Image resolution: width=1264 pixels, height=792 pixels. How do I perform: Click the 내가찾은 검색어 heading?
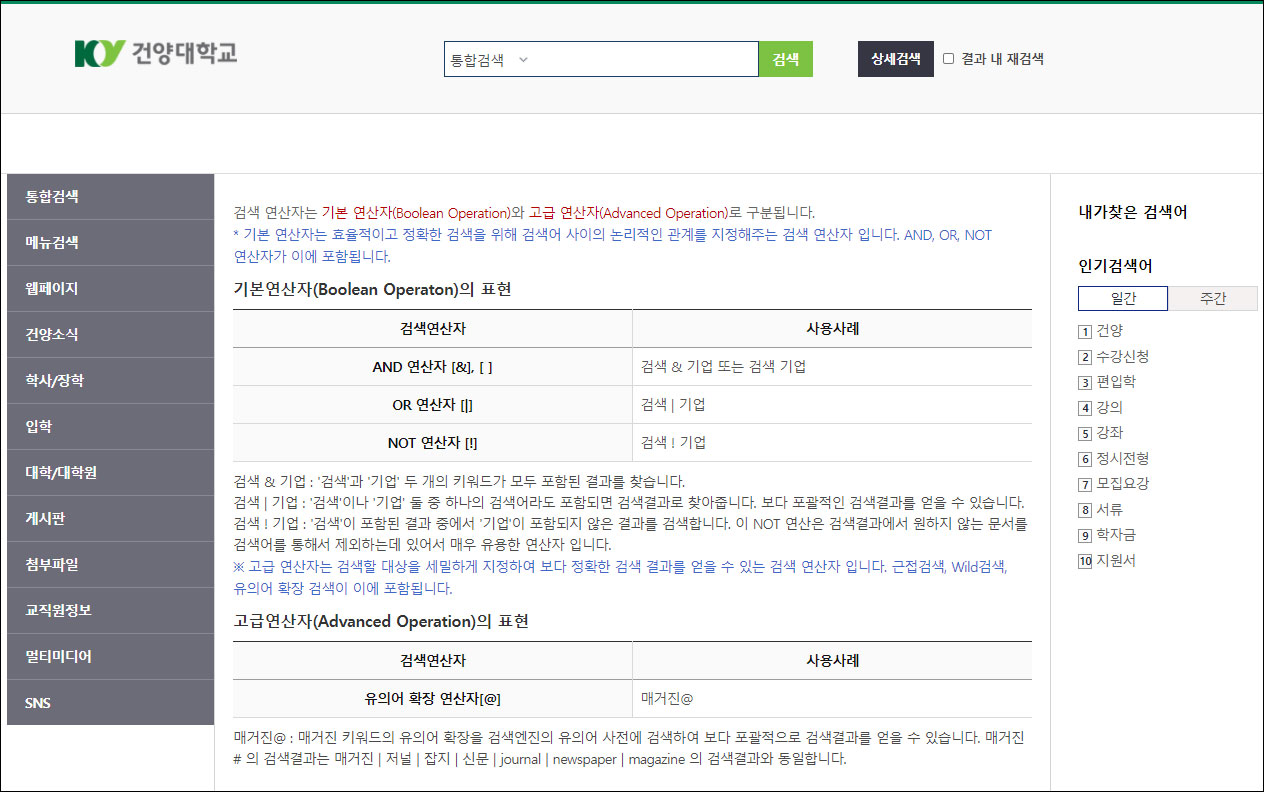1132,212
